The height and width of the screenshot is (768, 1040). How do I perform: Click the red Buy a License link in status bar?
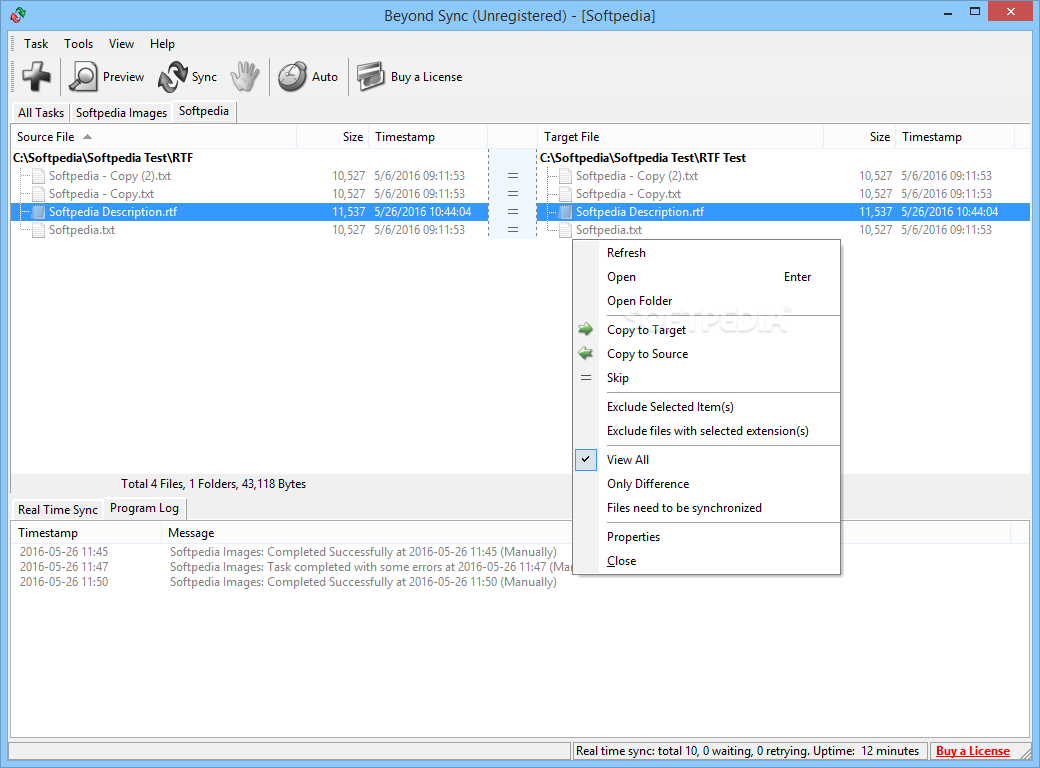(972, 751)
